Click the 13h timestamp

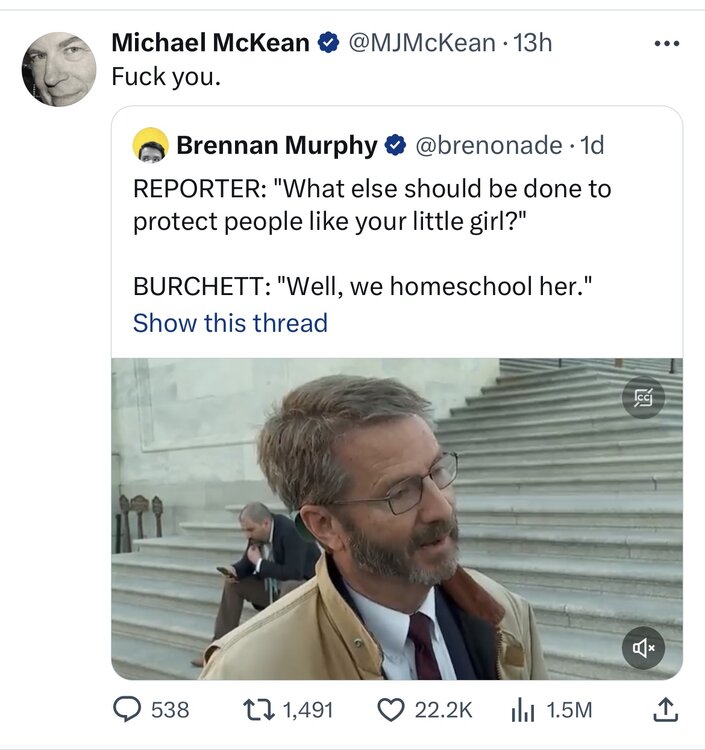532,42
